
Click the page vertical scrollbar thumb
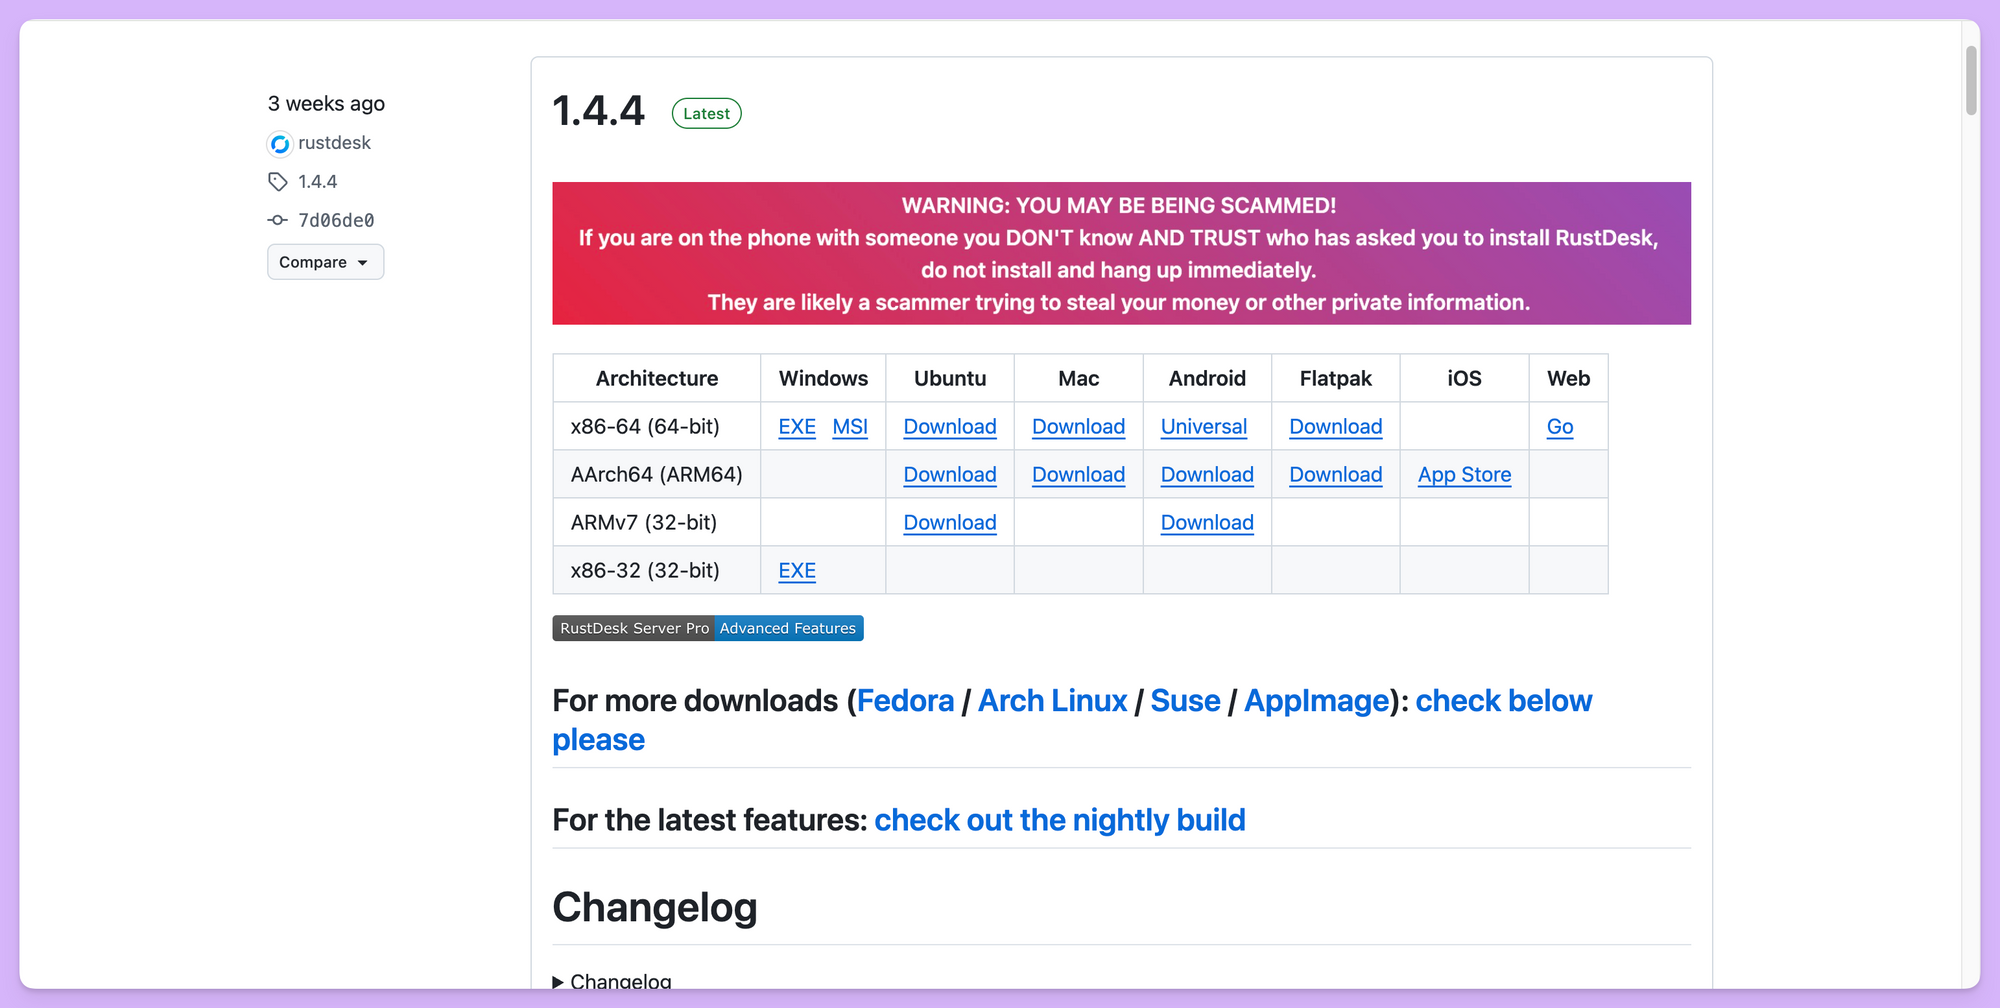pyautogui.click(x=1971, y=80)
